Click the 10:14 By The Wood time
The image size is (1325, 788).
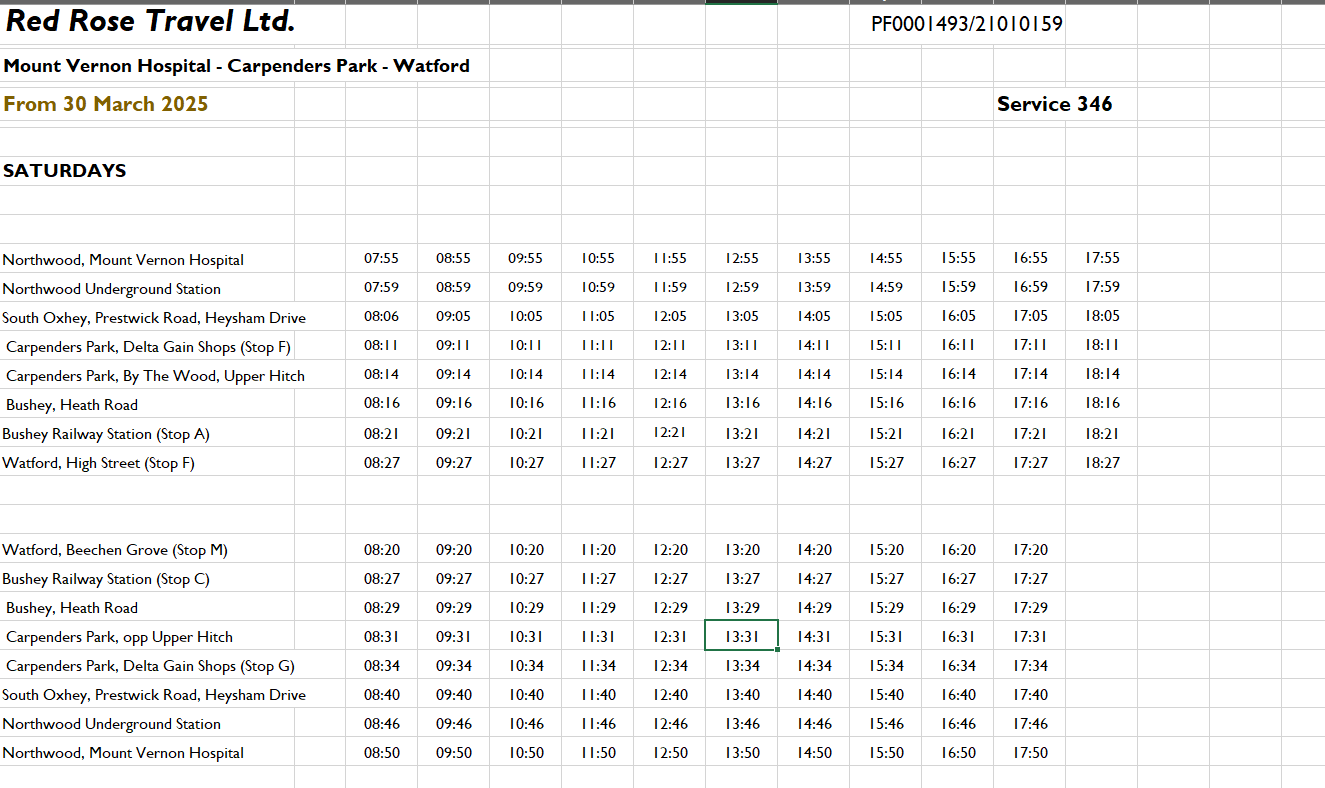[526, 374]
